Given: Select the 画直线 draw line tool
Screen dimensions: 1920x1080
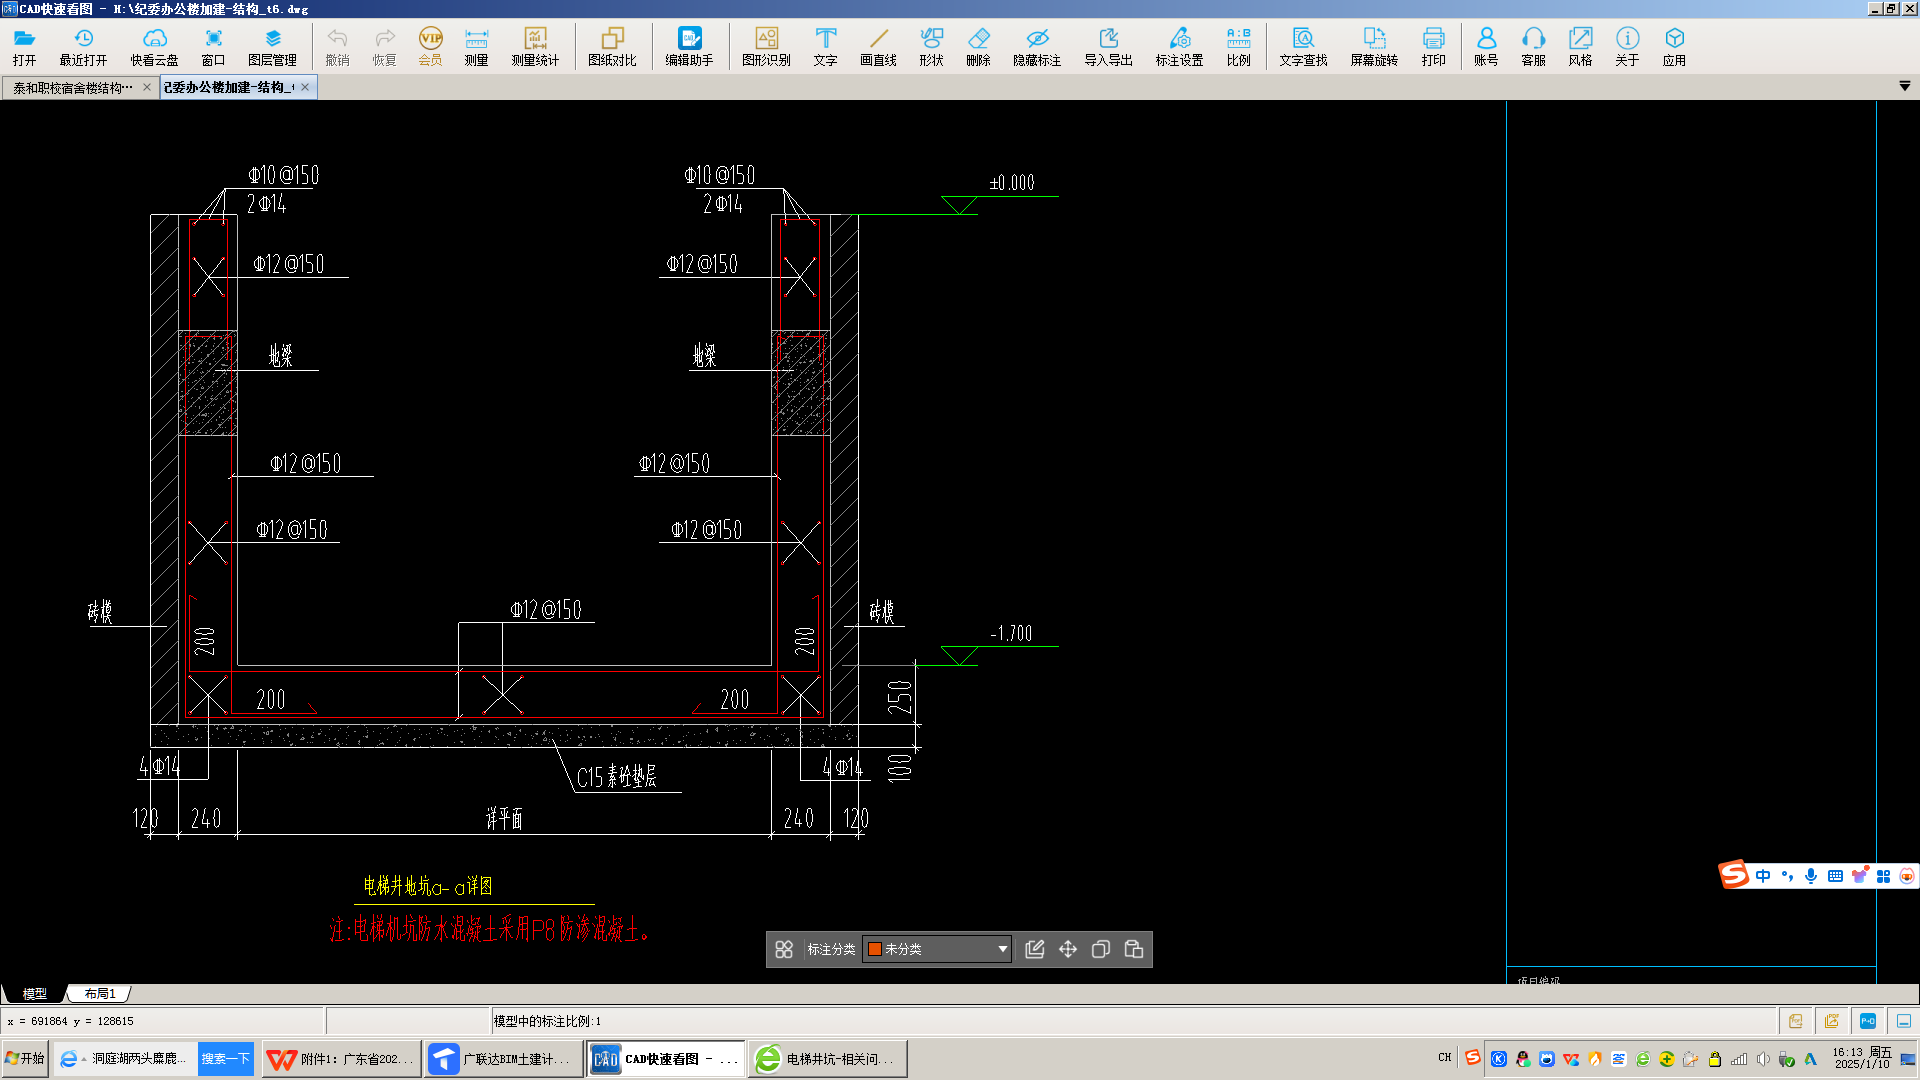Looking at the screenshot, I should [878, 46].
